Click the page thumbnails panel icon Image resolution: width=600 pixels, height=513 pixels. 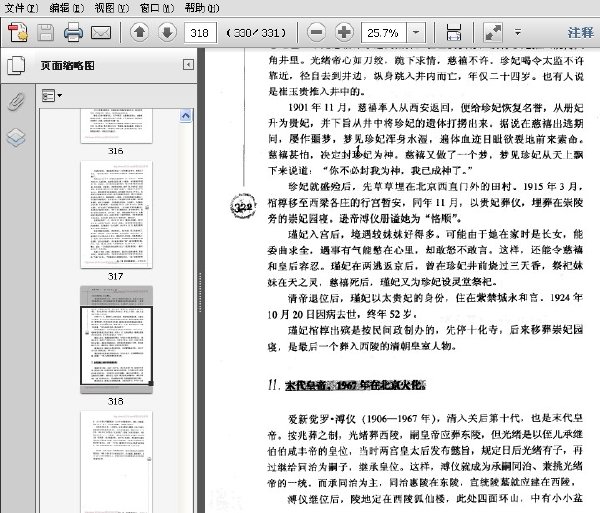point(16,65)
